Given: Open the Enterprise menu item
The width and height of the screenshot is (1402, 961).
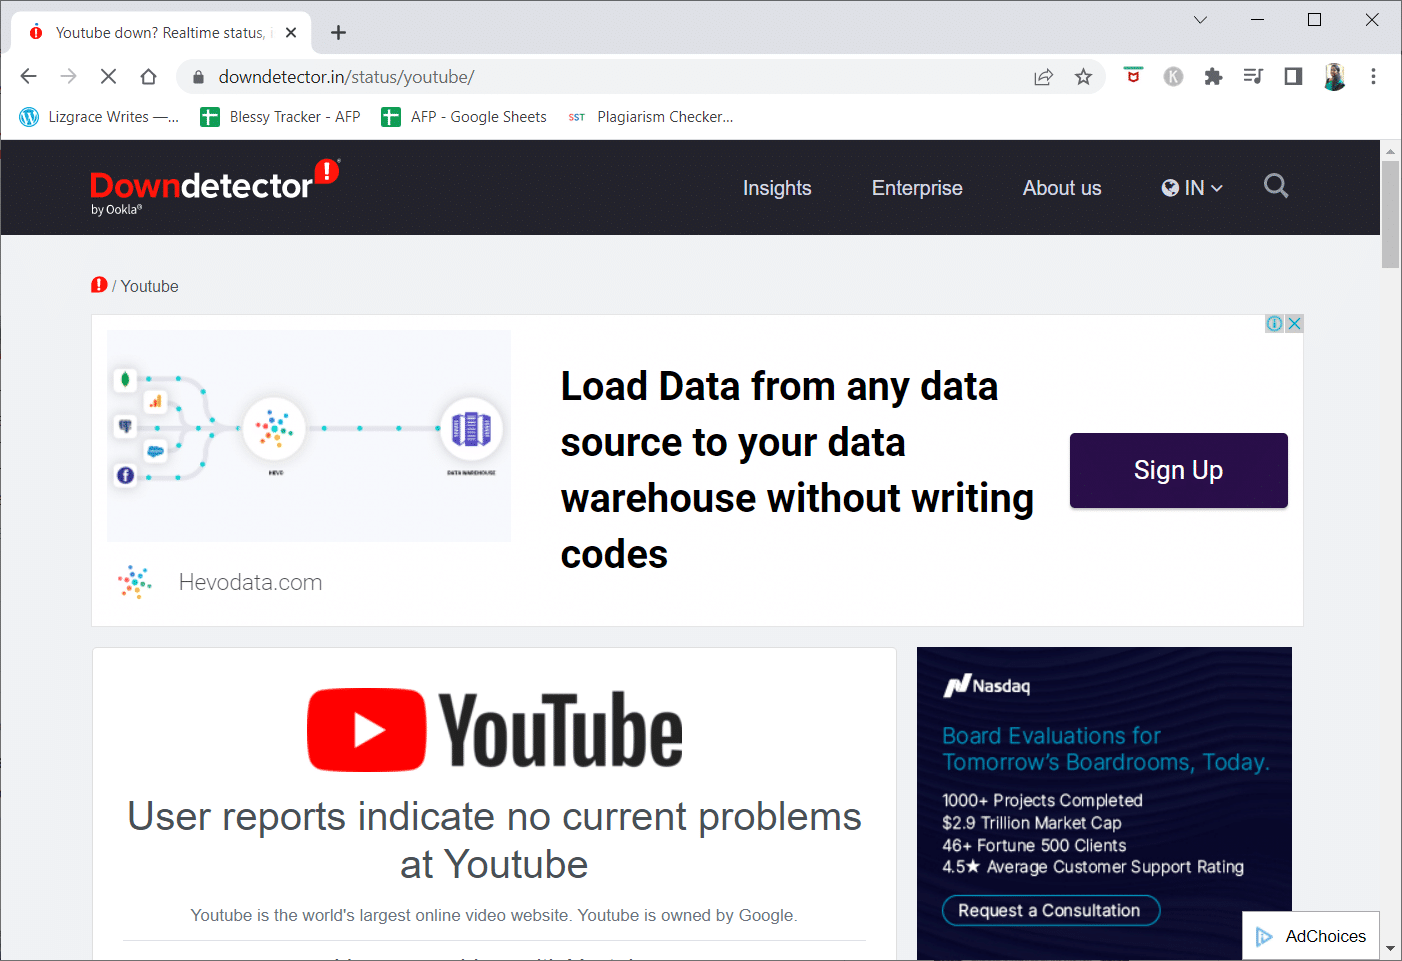Looking at the screenshot, I should pyautogui.click(x=917, y=188).
